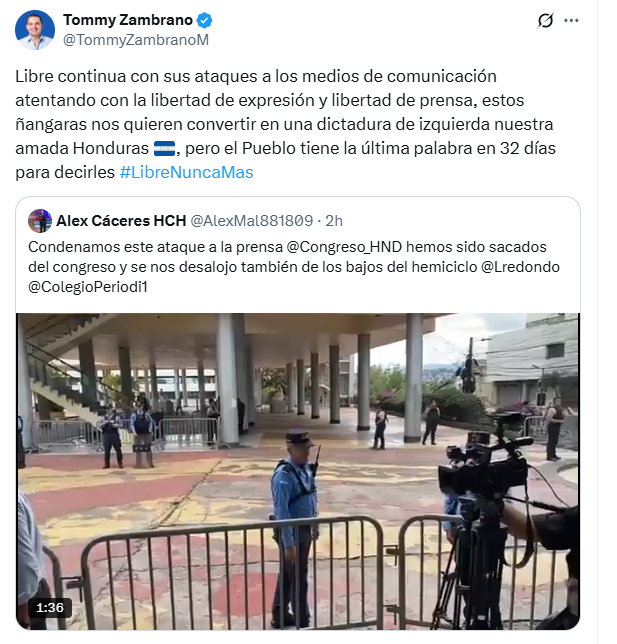Open the #LibreNuncaMas hashtag

point(186,172)
